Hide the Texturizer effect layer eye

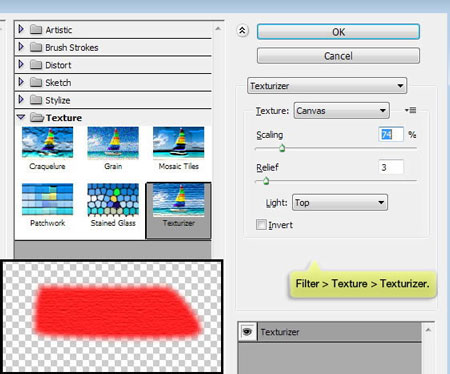(x=247, y=332)
